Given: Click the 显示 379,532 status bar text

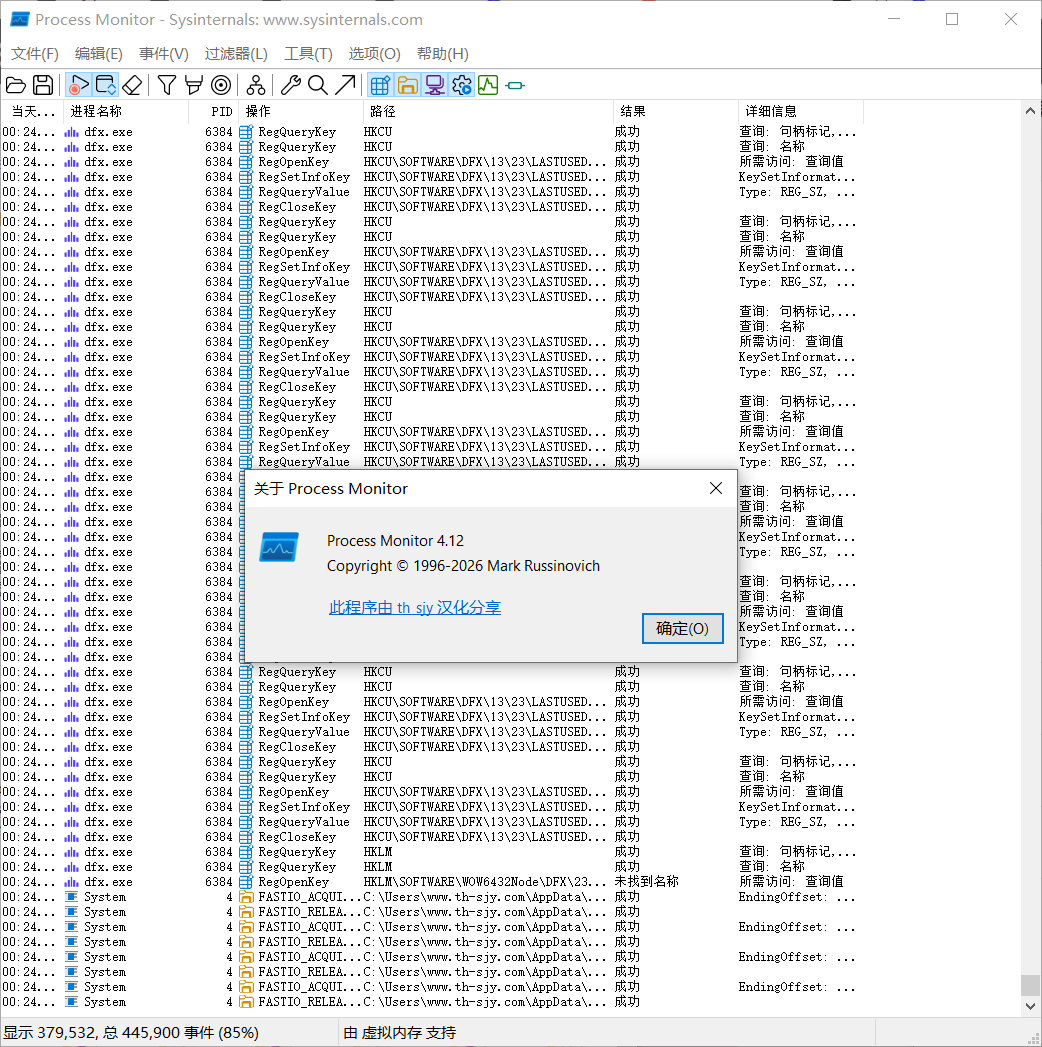Looking at the screenshot, I should click(132, 1033).
